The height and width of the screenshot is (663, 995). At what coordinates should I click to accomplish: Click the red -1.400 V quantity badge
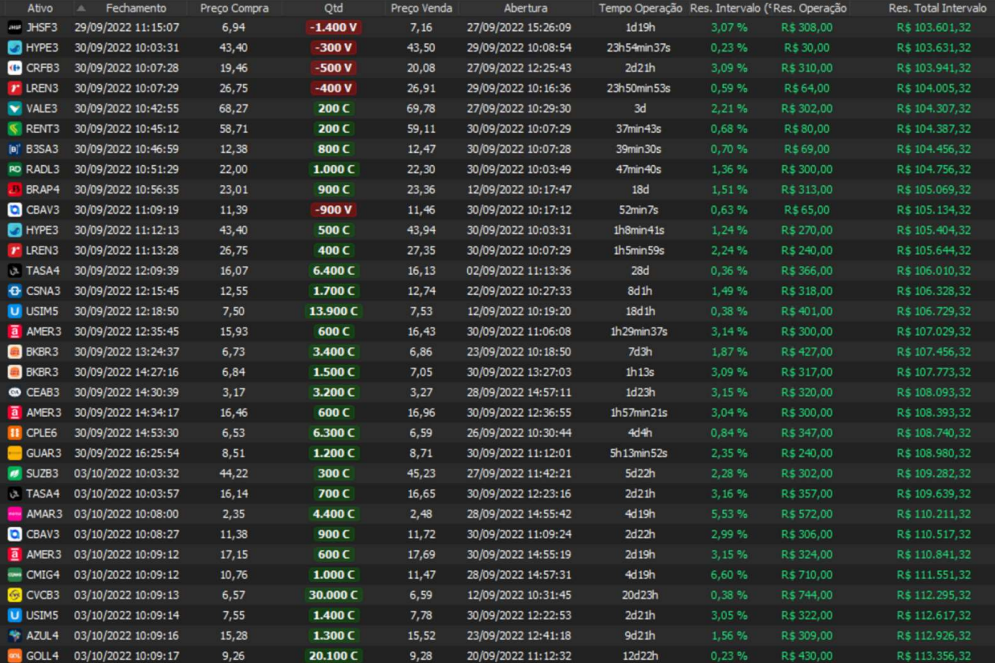(334, 27)
